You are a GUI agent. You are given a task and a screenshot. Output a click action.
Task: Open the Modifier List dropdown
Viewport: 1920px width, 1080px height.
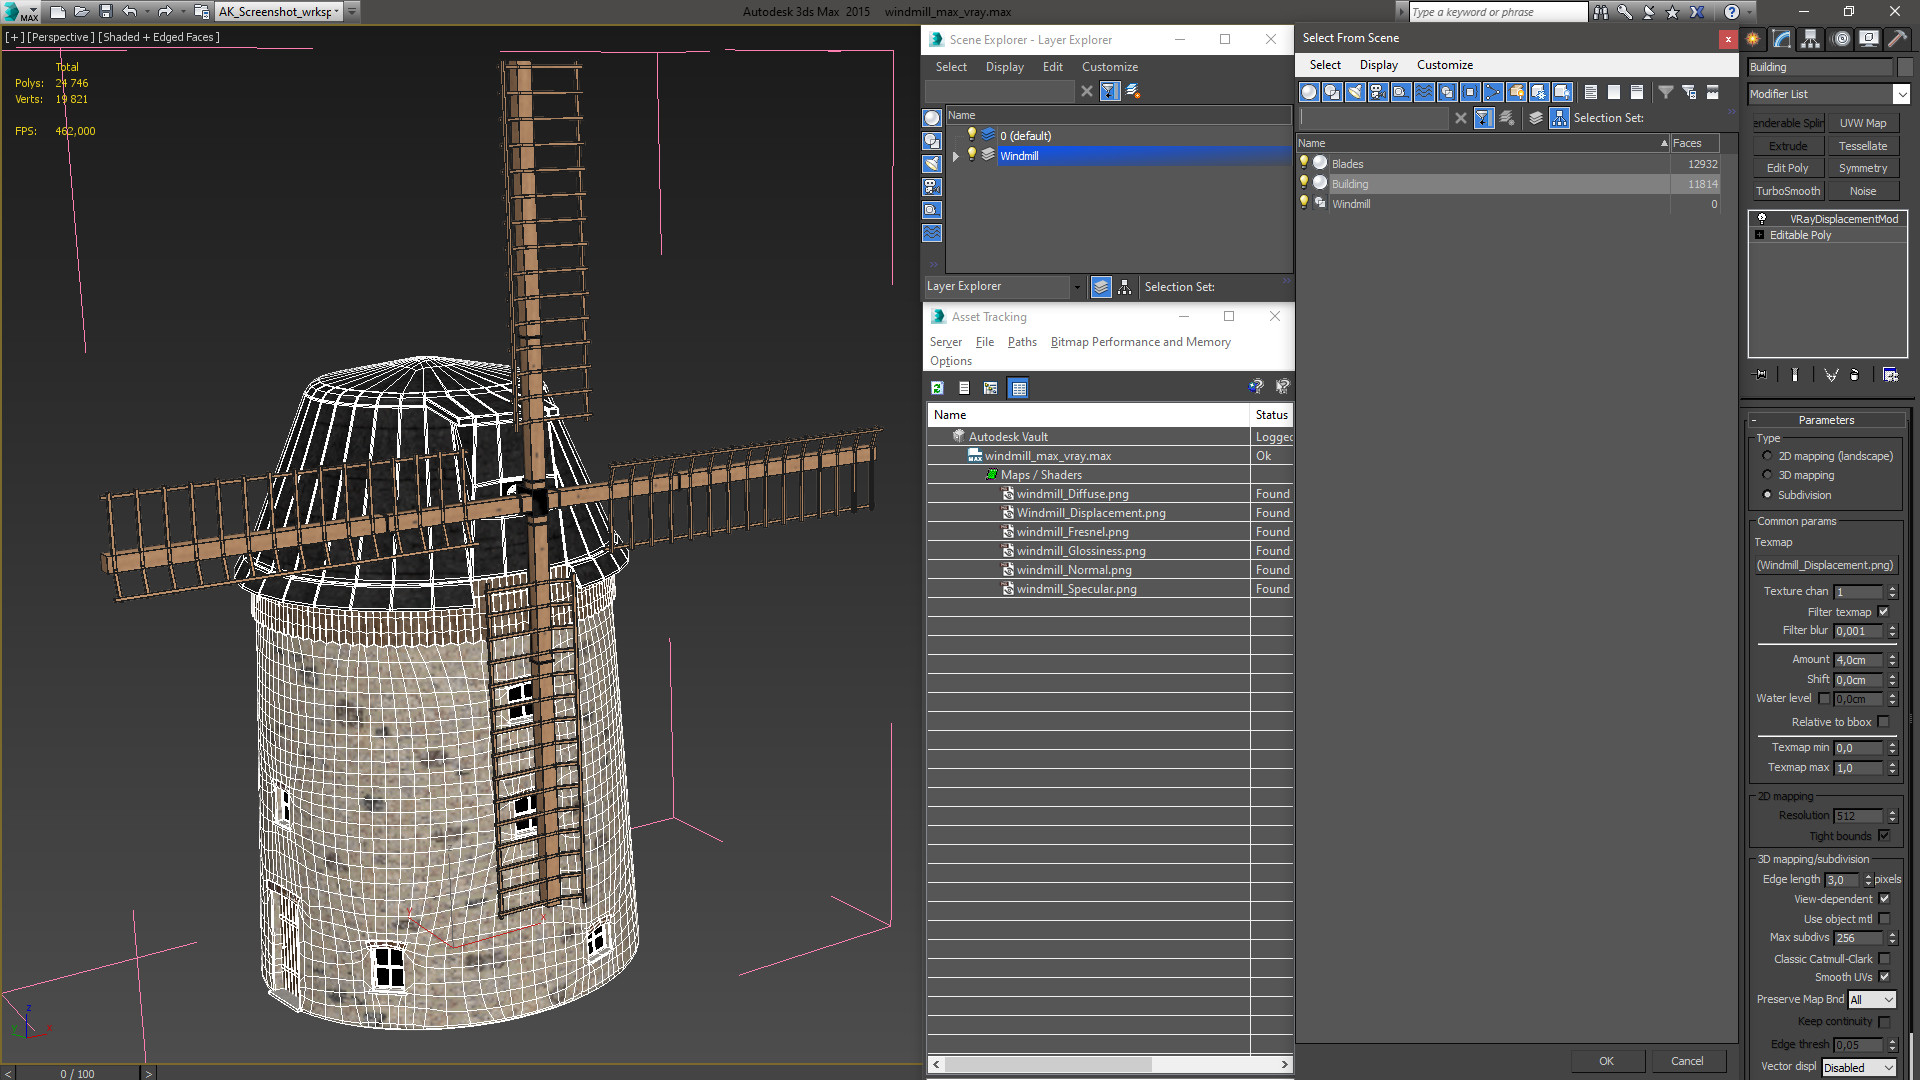1901,94
